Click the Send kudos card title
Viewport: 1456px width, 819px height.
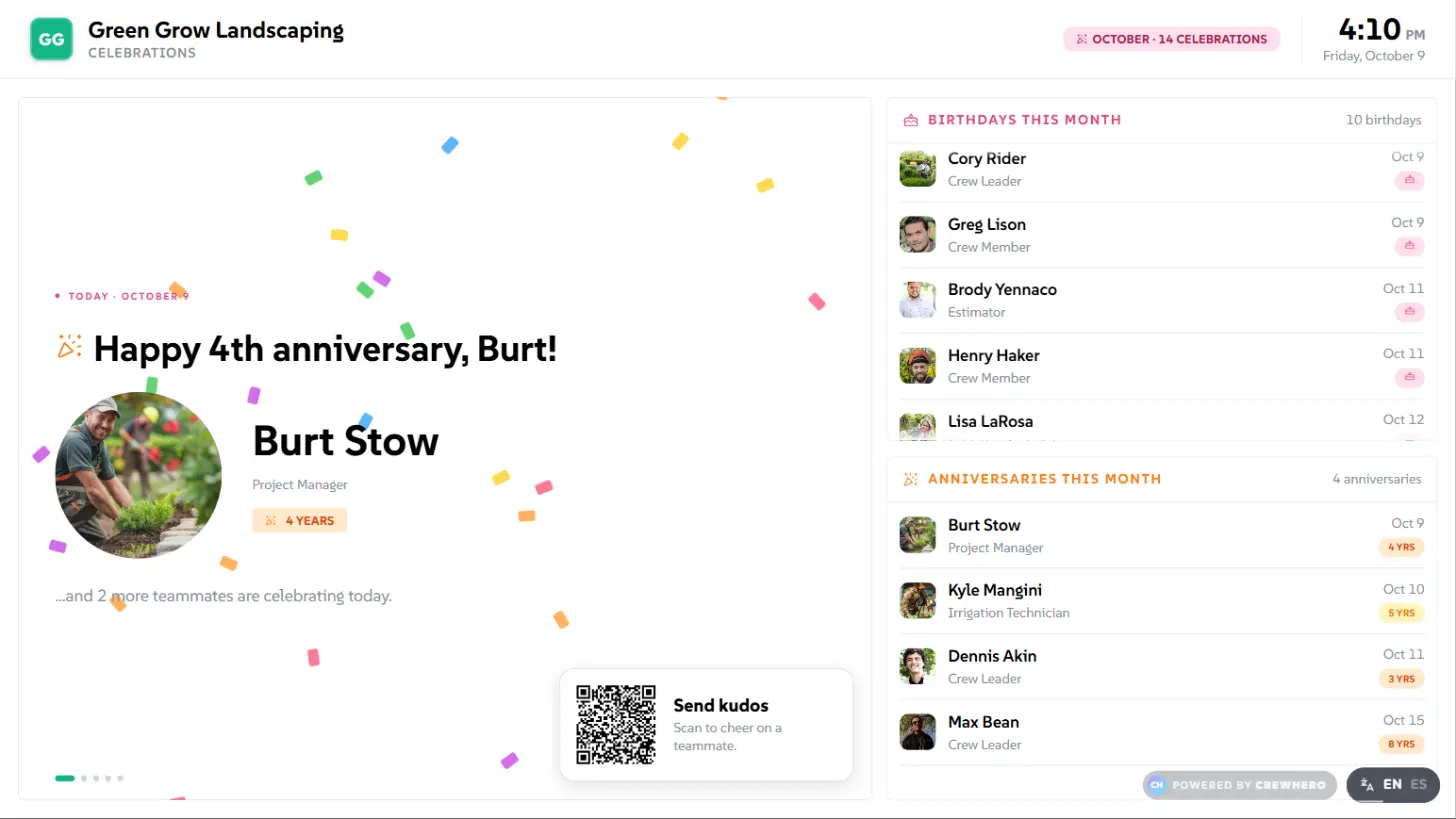(x=721, y=705)
